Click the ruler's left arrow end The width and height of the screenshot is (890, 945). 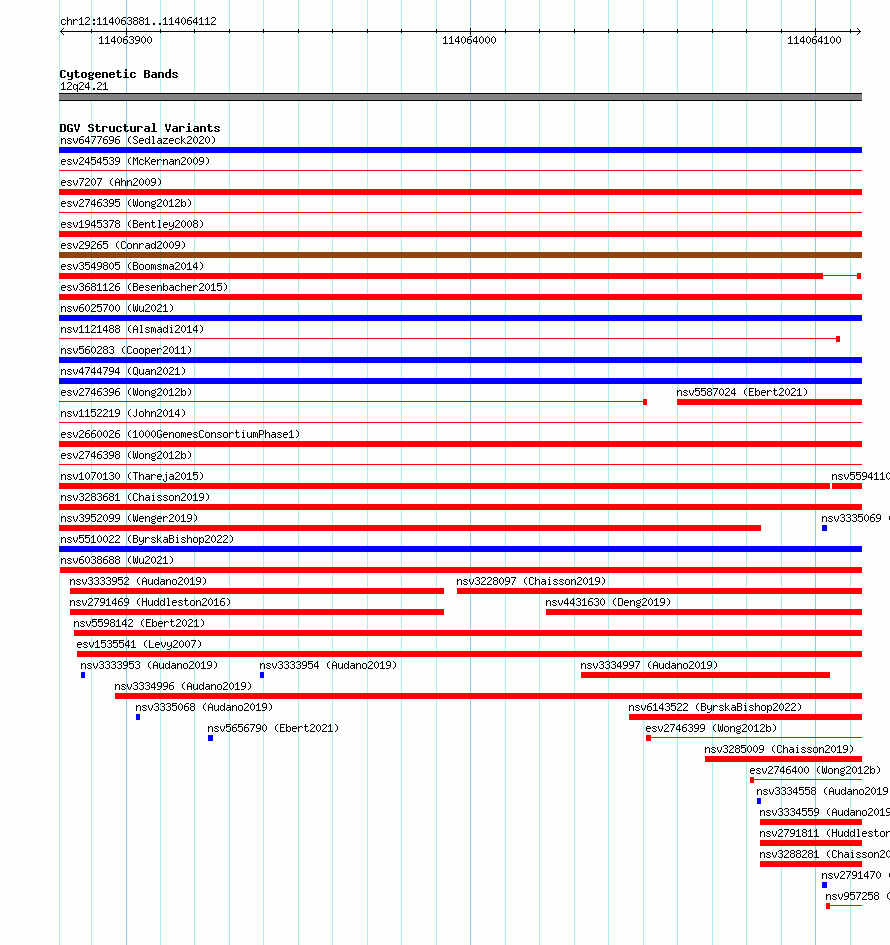[63, 31]
